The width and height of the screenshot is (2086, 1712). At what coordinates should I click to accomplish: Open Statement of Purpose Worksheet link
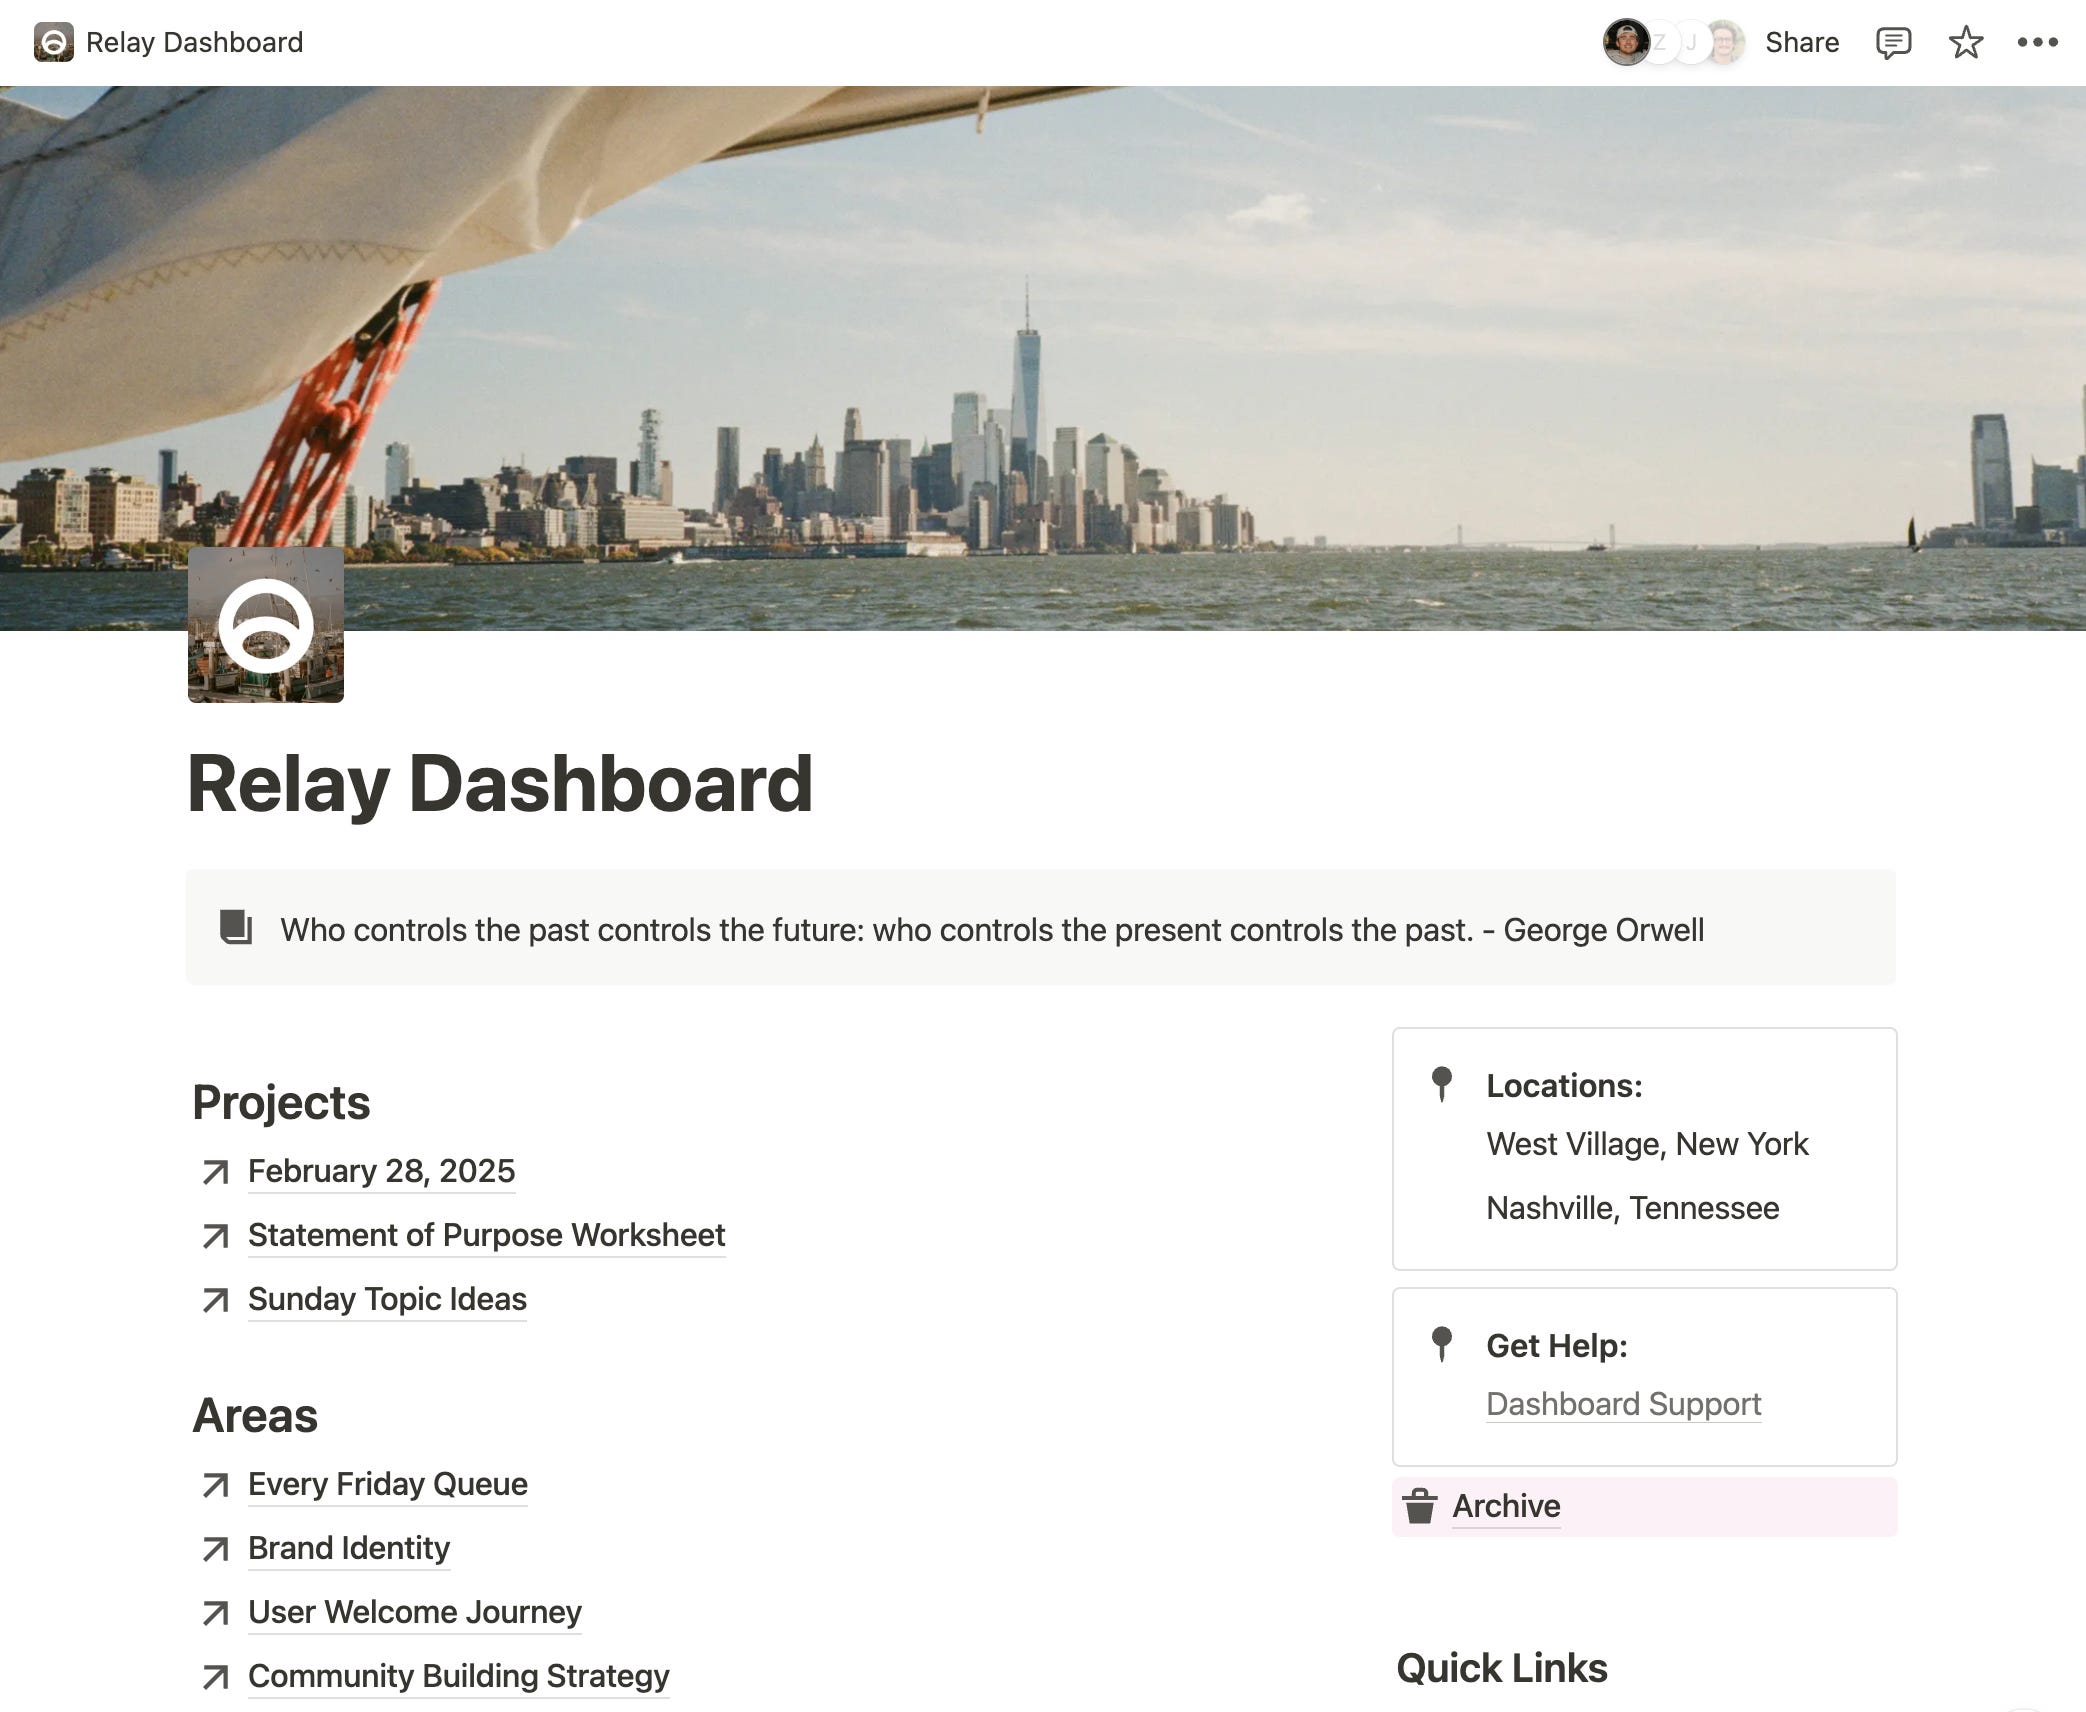[x=486, y=1235]
